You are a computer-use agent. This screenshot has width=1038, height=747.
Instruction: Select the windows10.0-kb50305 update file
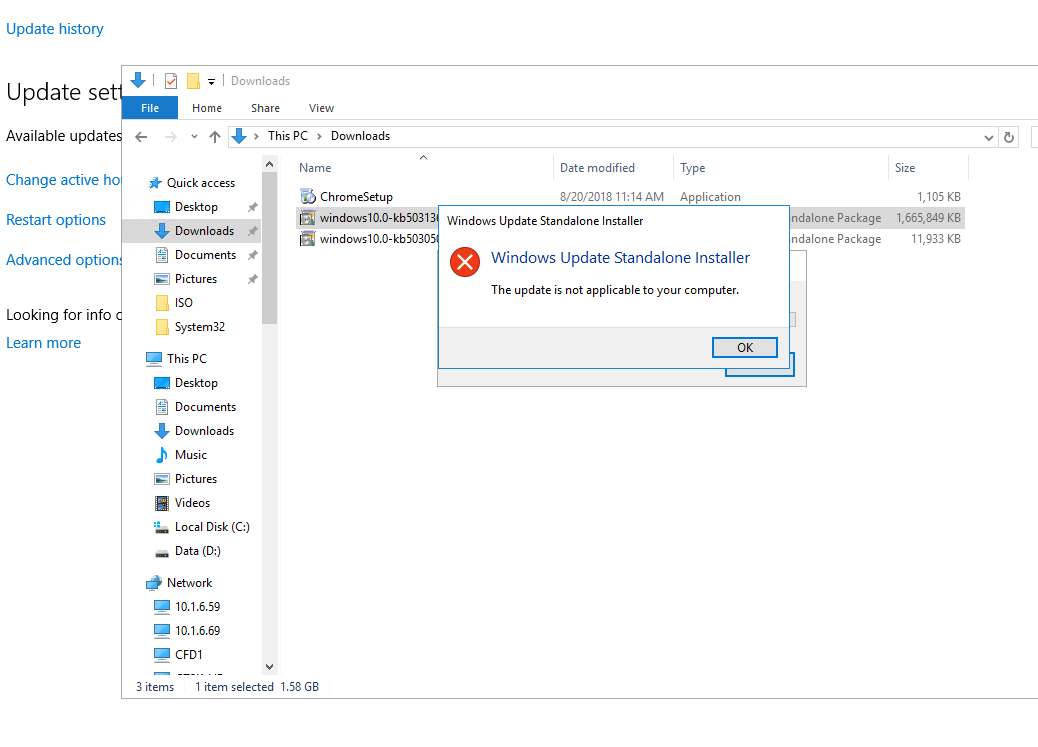378,239
